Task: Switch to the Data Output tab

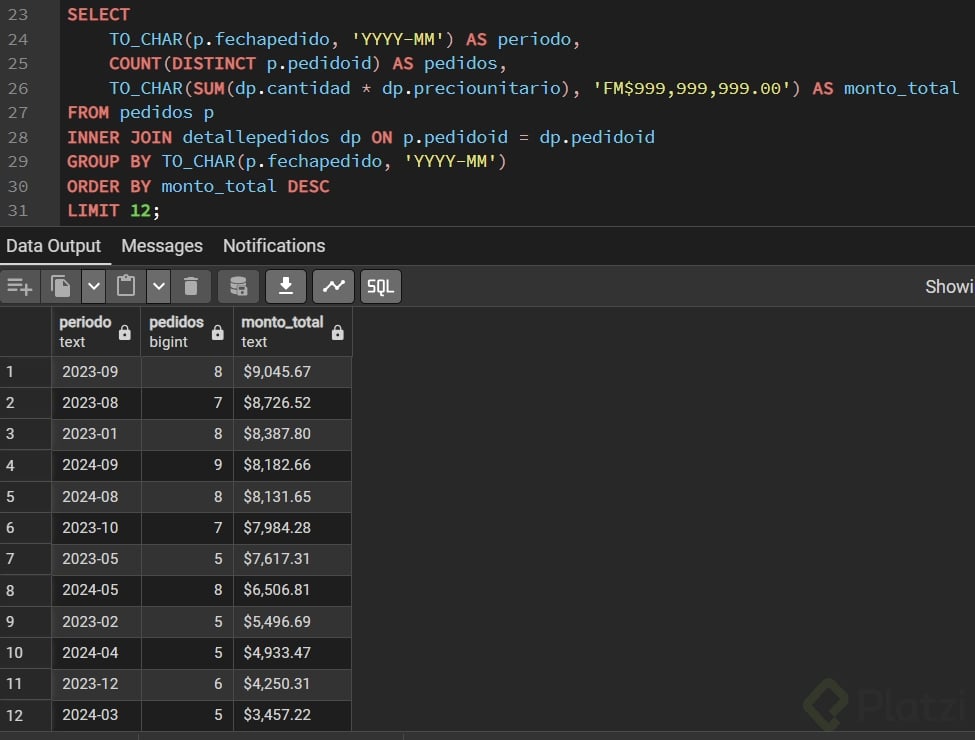Action: pyautogui.click(x=53, y=246)
